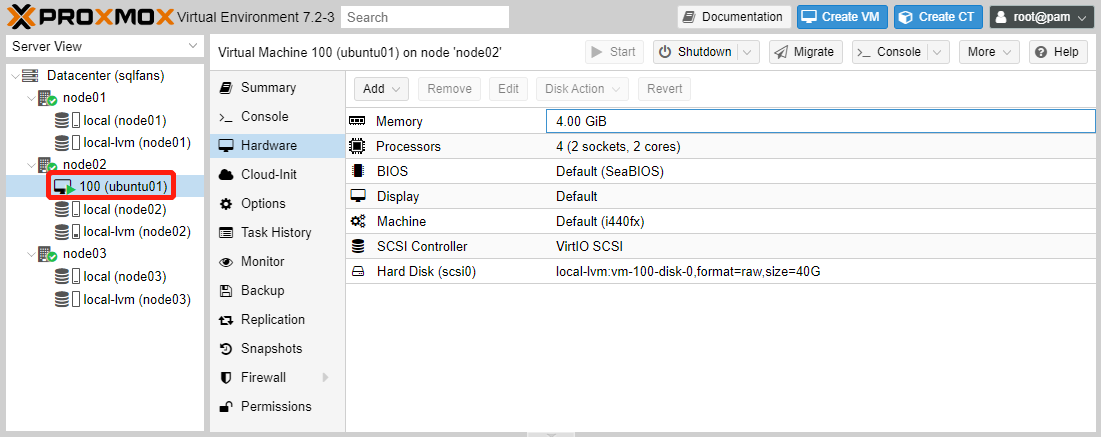Click the Snapshots history icon
This screenshot has height=439, width=1101.
(x=226, y=348)
